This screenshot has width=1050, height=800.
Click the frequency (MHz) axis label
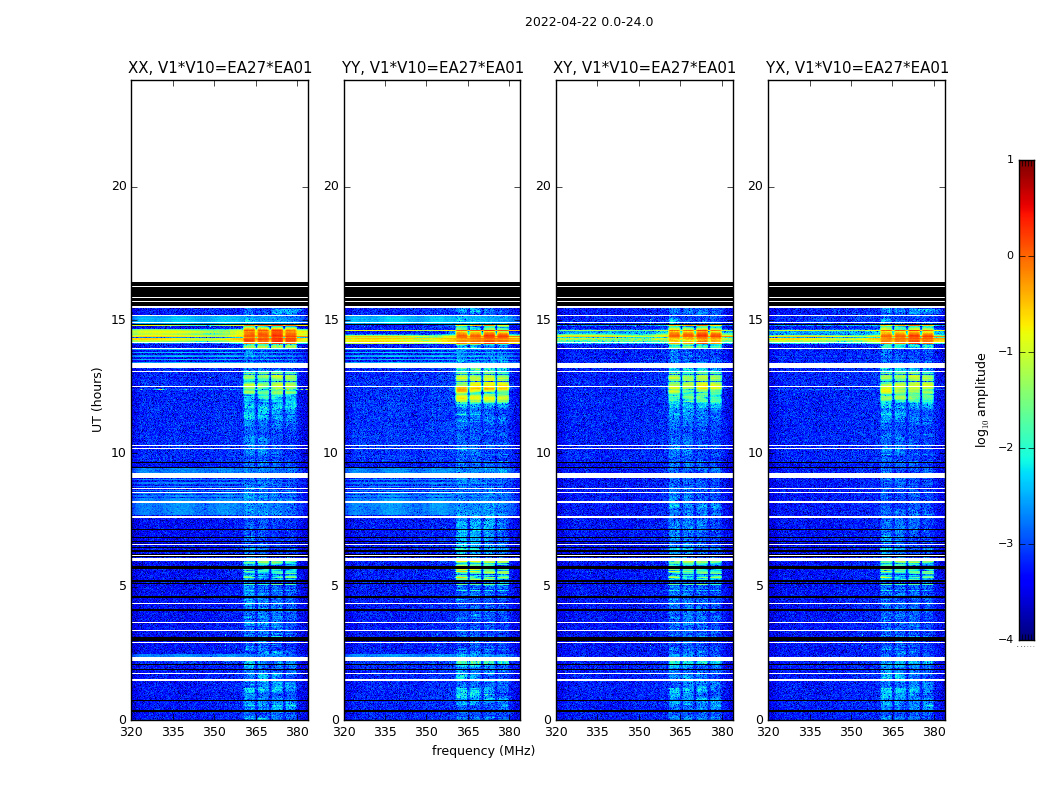[x=483, y=750]
